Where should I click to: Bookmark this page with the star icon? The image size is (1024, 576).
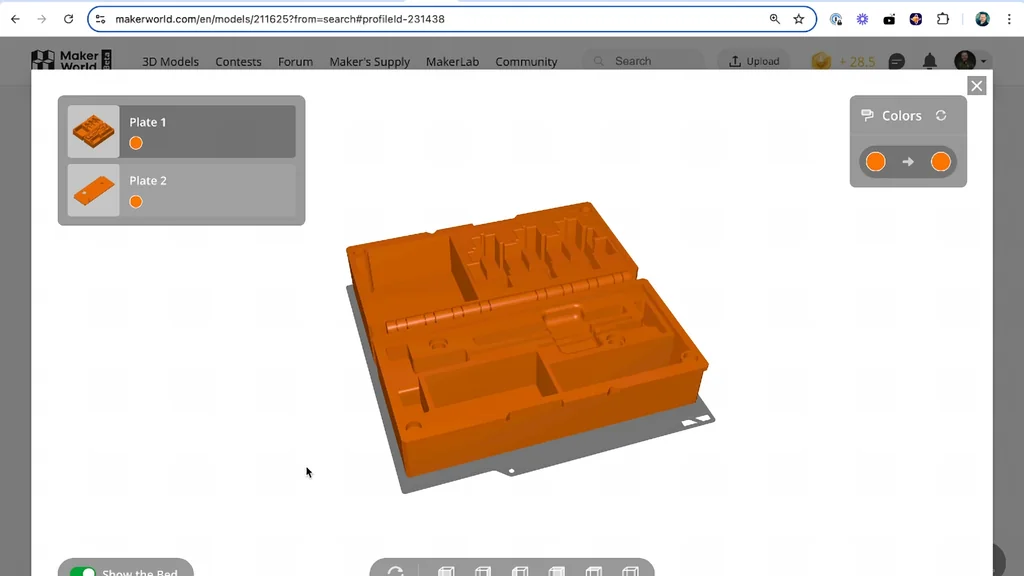tap(799, 19)
